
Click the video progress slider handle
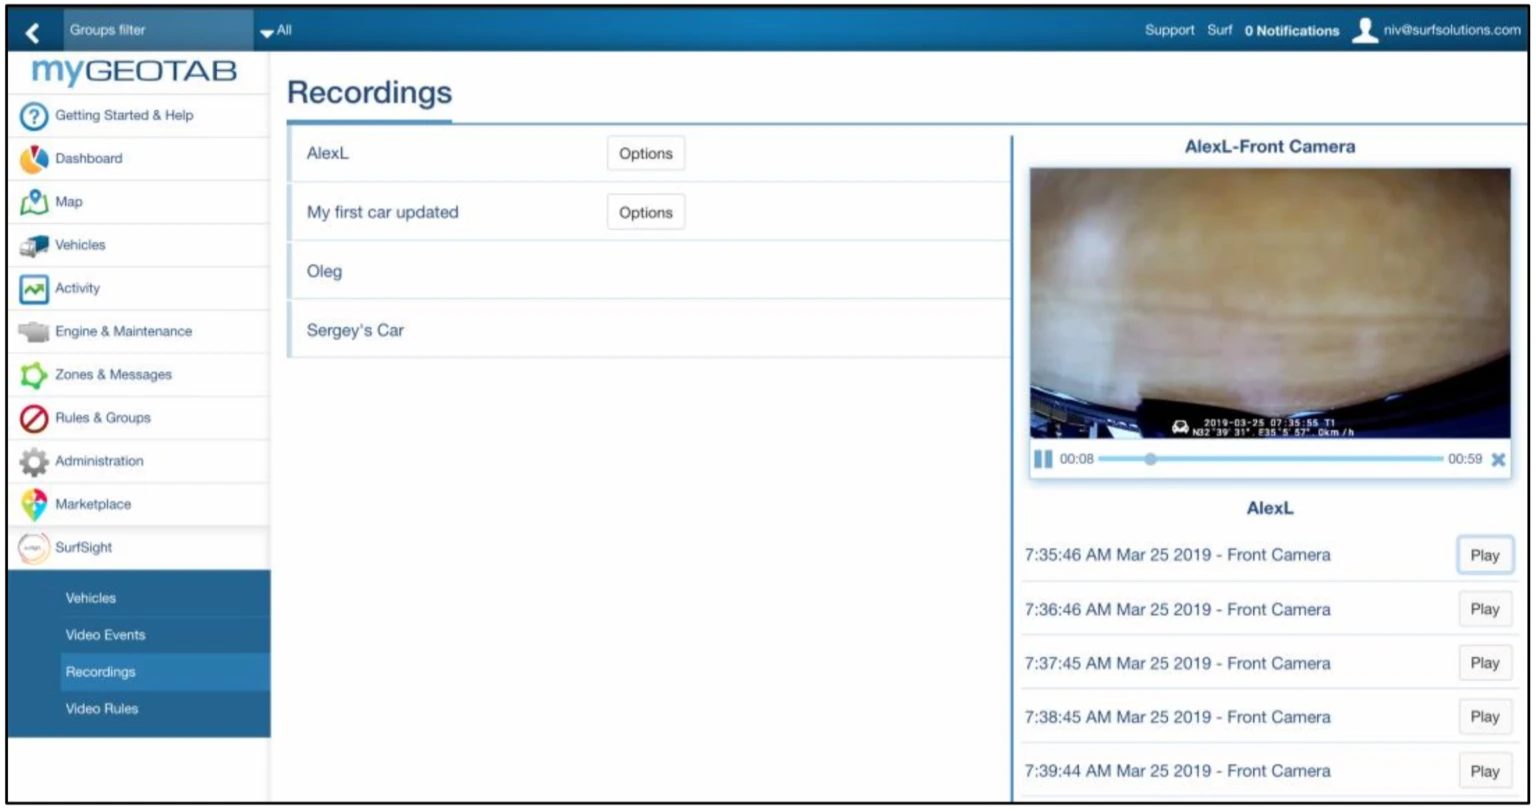click(x=1150, y=459)
